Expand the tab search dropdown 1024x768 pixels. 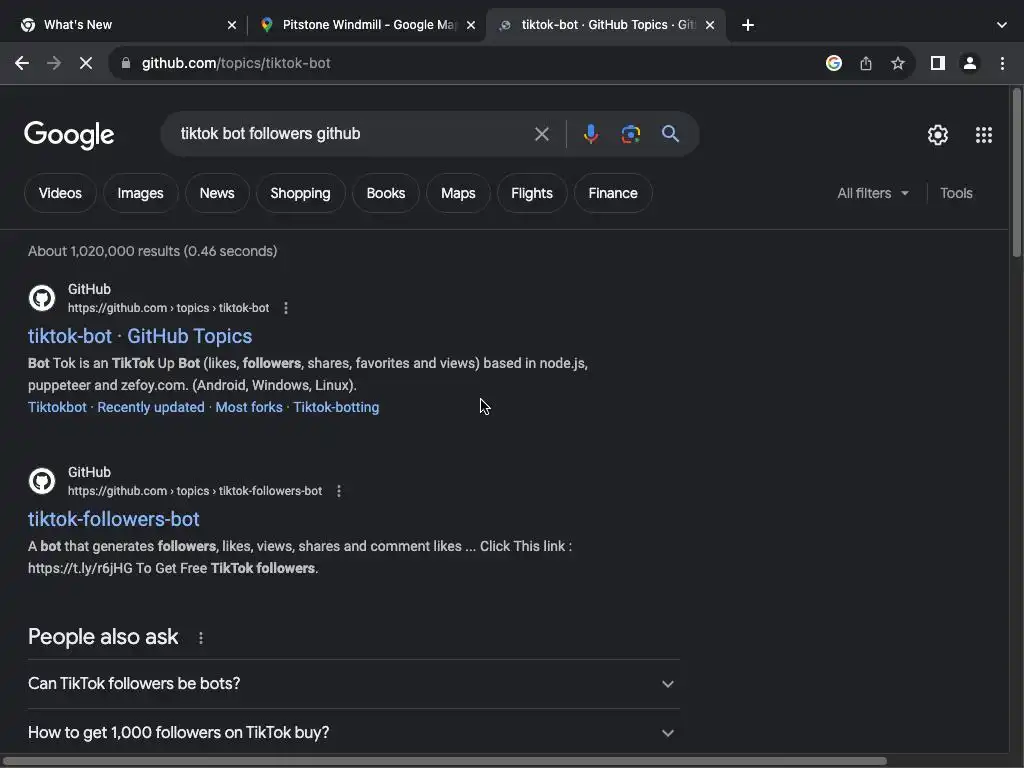tap(1002, 25)
